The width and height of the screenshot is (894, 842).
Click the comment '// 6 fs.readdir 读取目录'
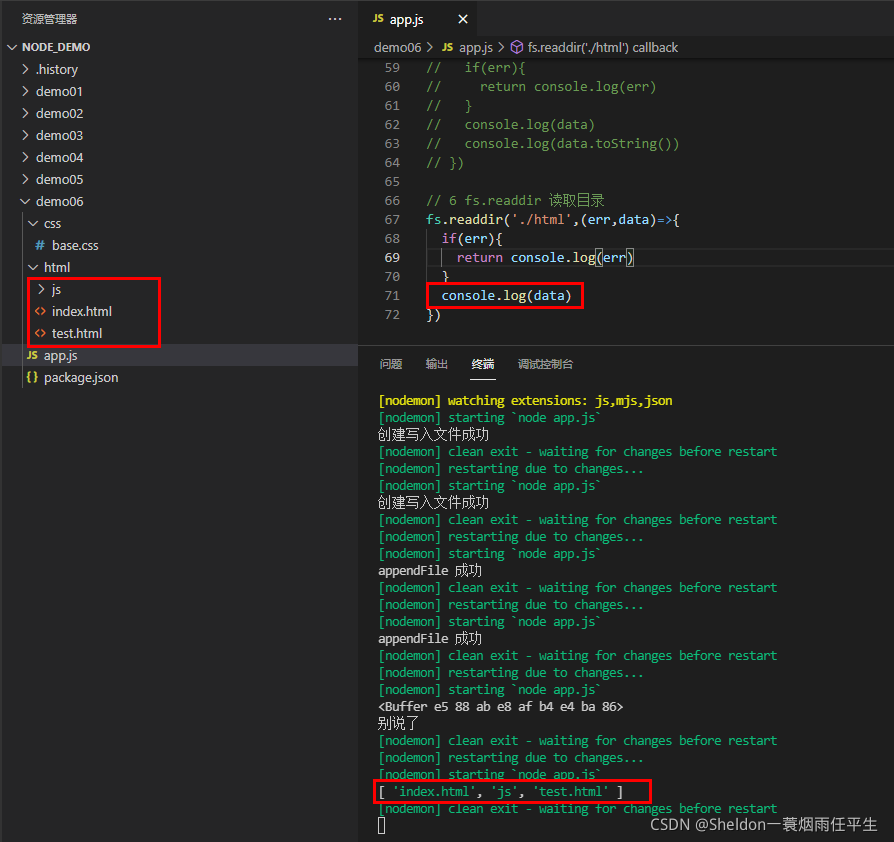pos(515,201)
